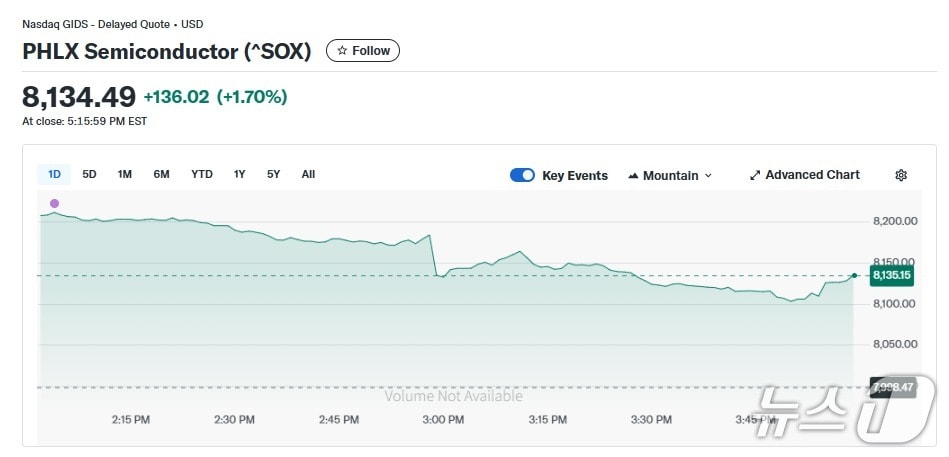This screenshot has width=949, height=457.
Task: Choose the 1M time range
Action: [125, 174]
